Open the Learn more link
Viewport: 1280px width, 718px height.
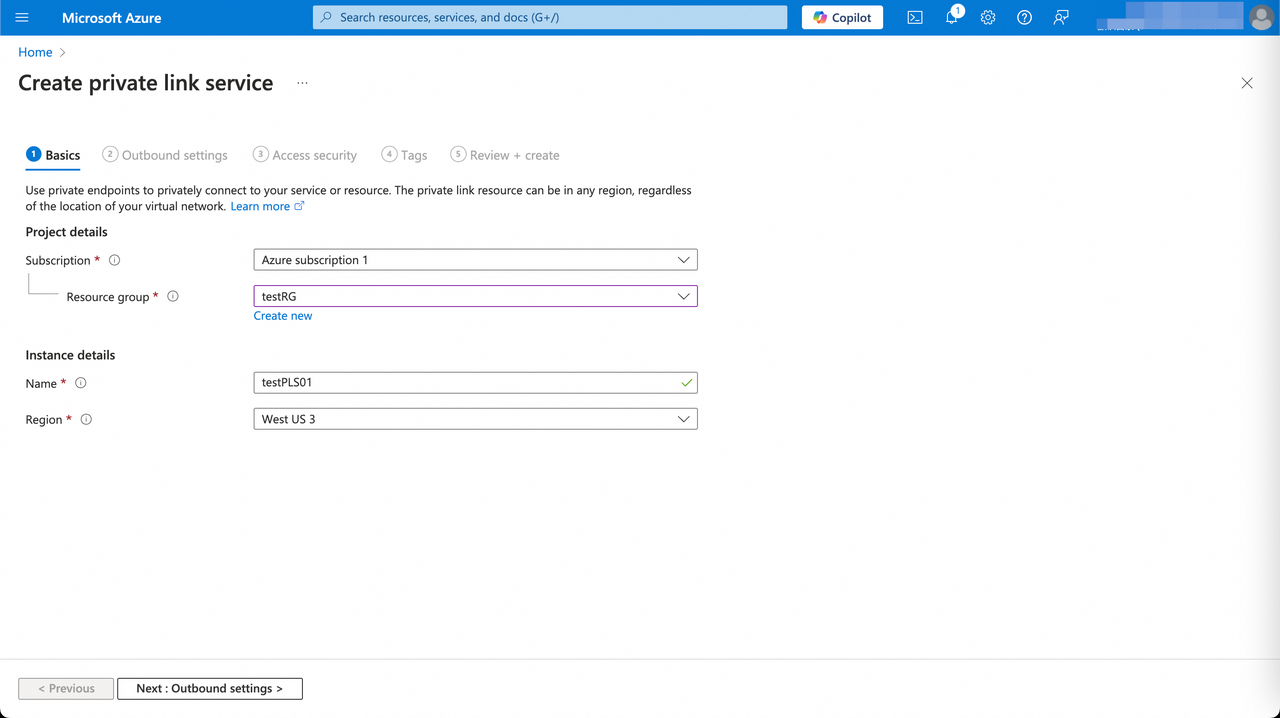coord(261,205)
